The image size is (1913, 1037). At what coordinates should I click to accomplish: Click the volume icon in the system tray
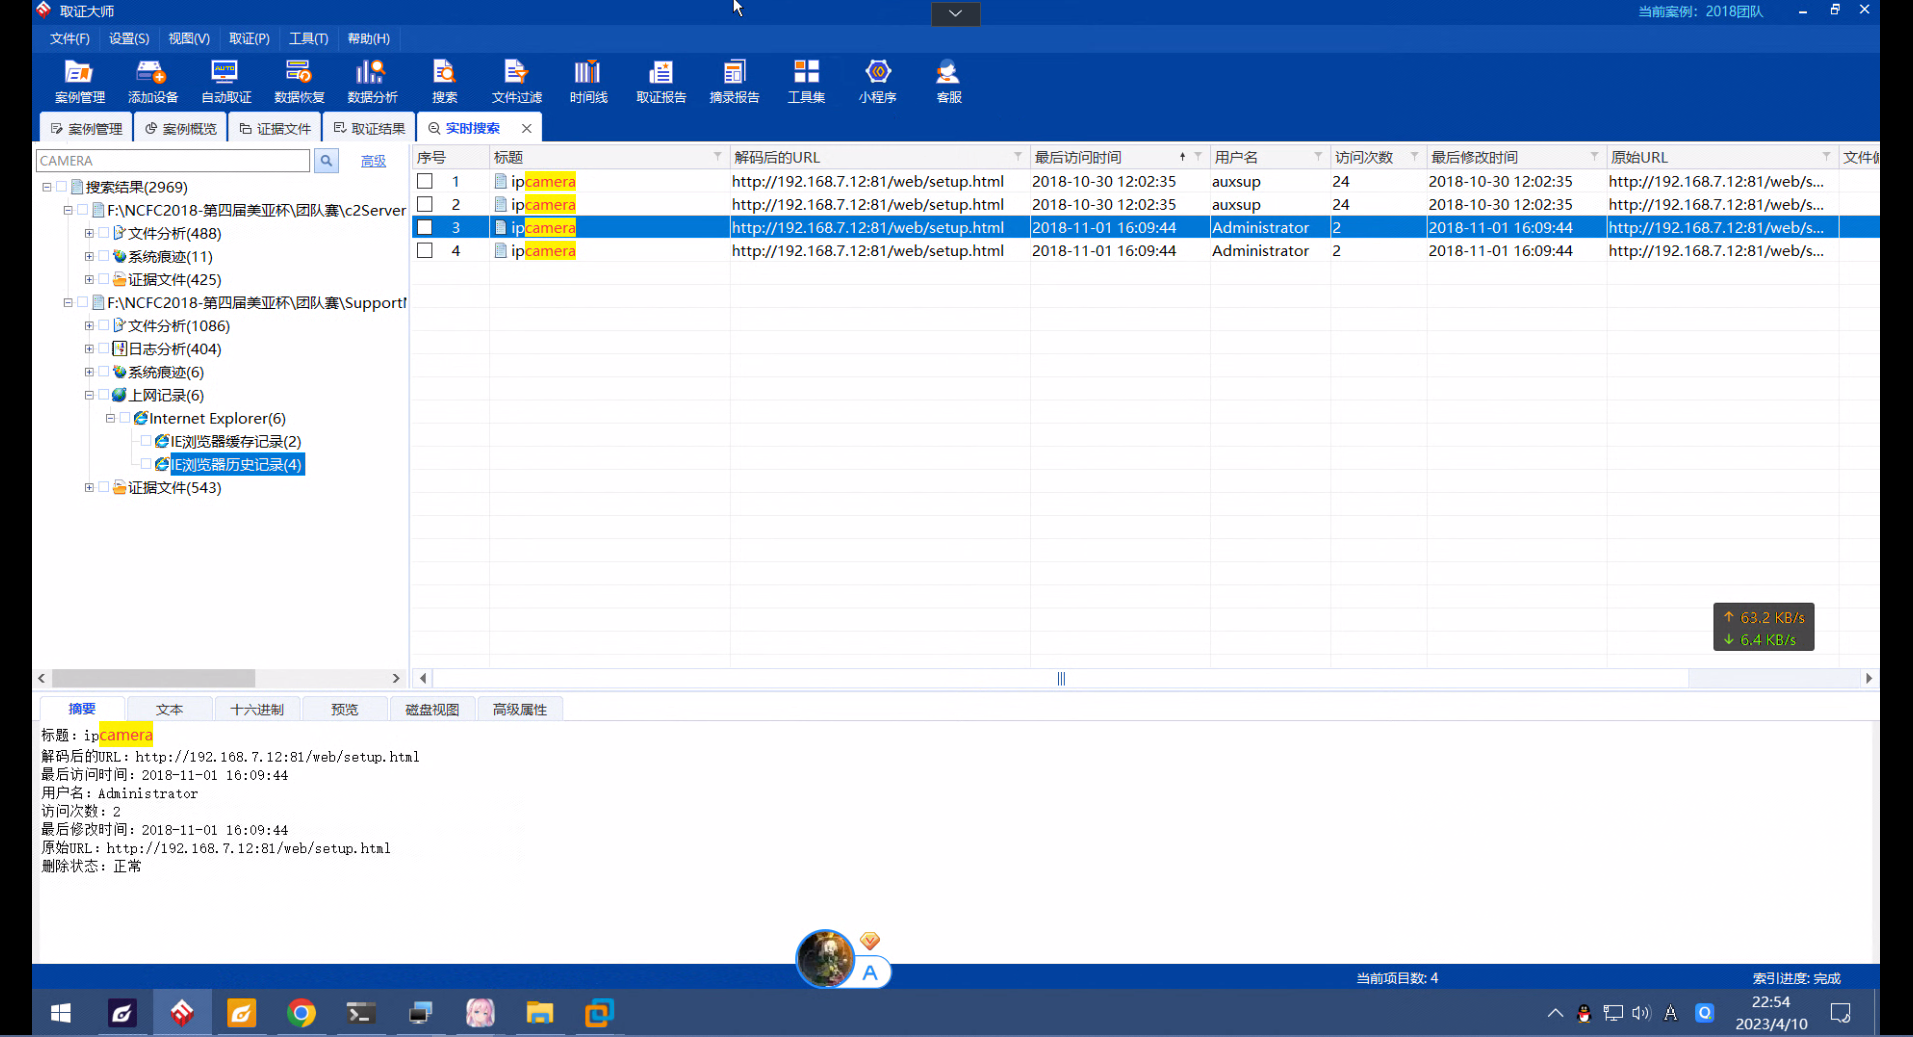click(1641, 1013)
